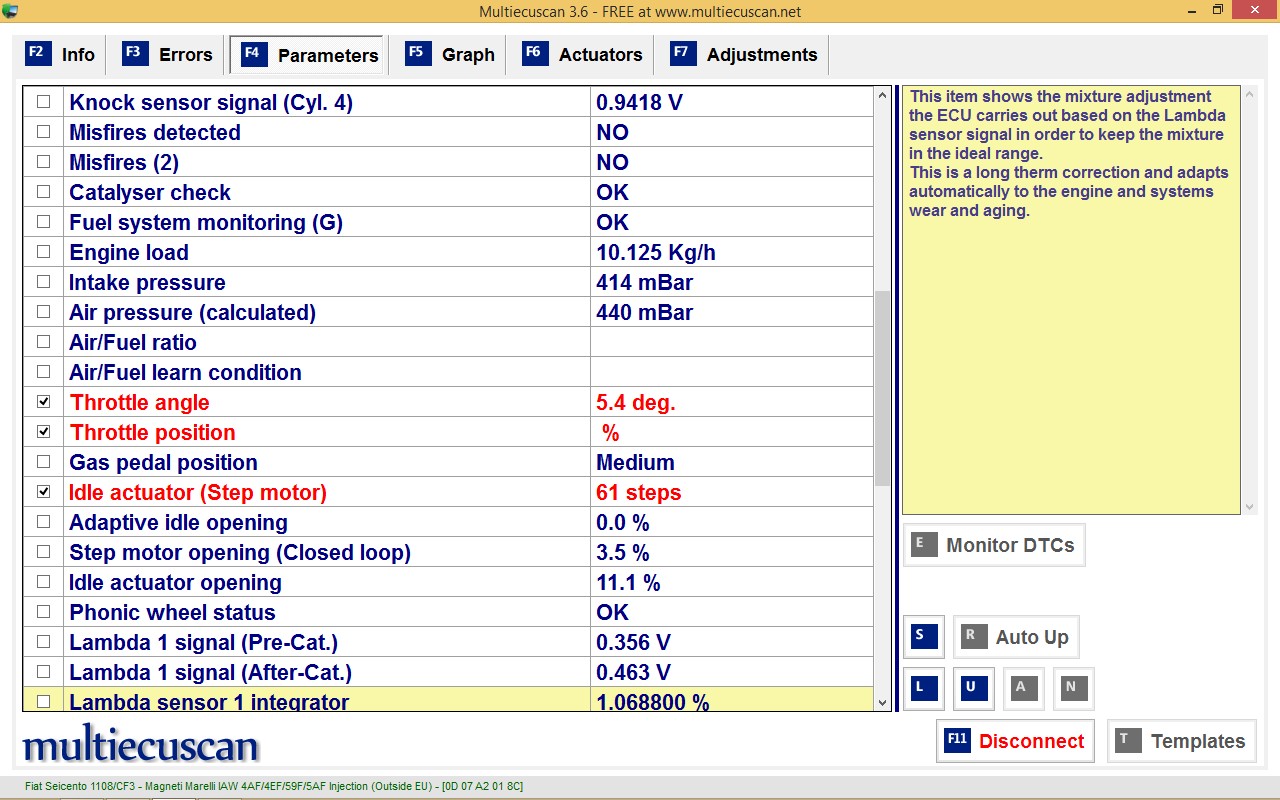Click the OK value for Phonic wheel status

pos(612,612)
